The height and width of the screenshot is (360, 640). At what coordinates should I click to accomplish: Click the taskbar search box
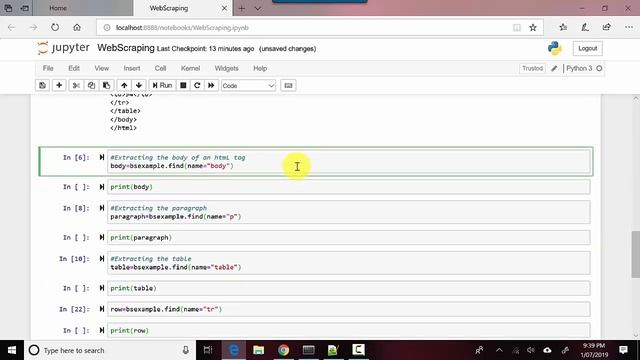[110, 350]
